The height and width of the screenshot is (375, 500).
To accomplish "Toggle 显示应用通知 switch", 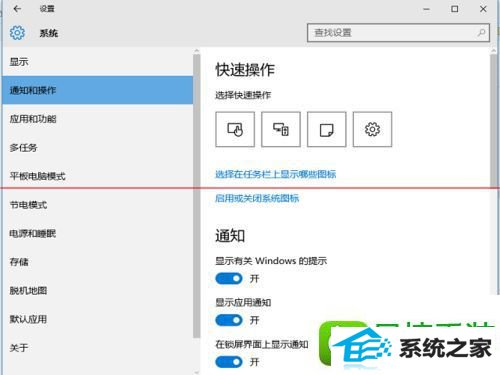I will point(229,320).
